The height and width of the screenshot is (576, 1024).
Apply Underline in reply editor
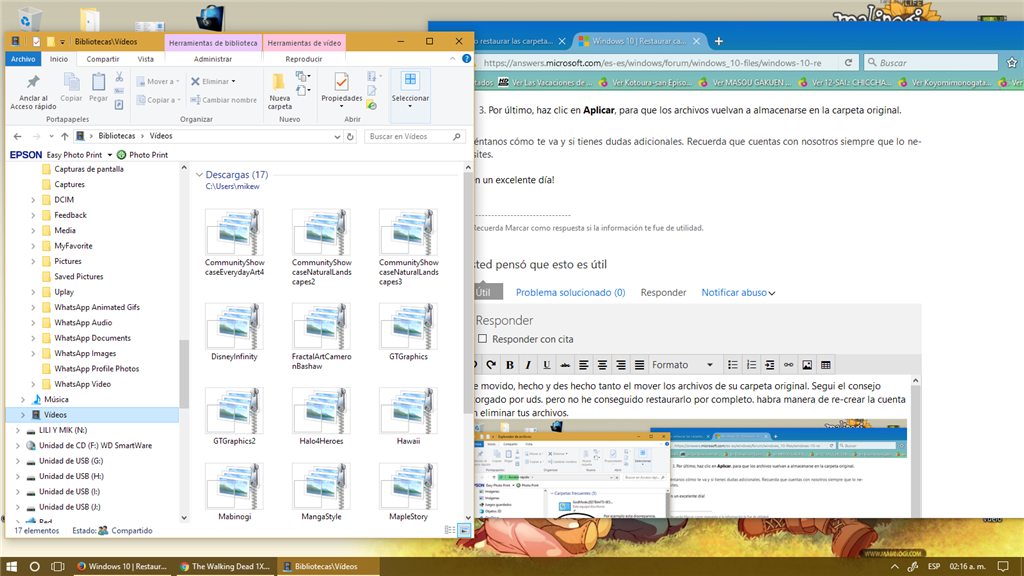point(547,365)
